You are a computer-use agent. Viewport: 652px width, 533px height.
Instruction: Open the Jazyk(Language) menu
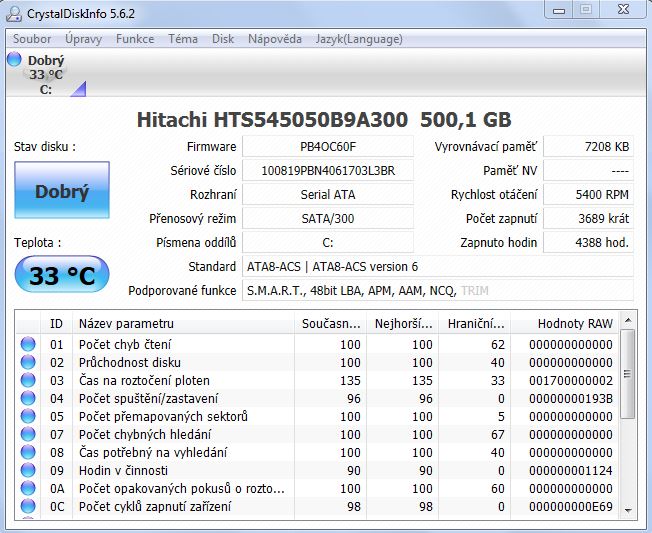358,39
